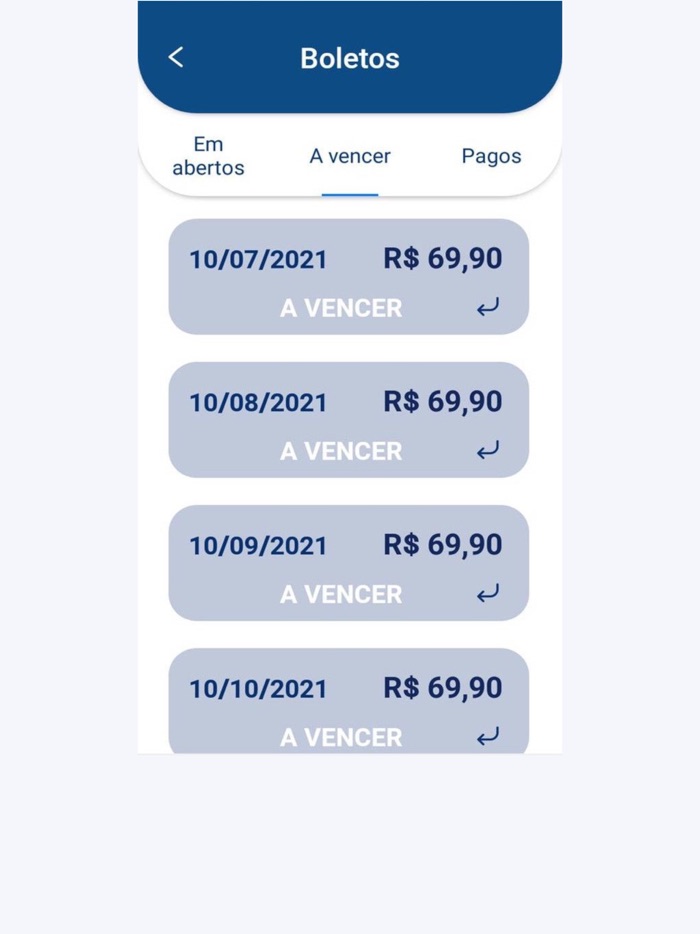Click A VENCER status on 10/08/2021 boleto
The width and height of the screenshot is (700, 934).
[341, 451]
